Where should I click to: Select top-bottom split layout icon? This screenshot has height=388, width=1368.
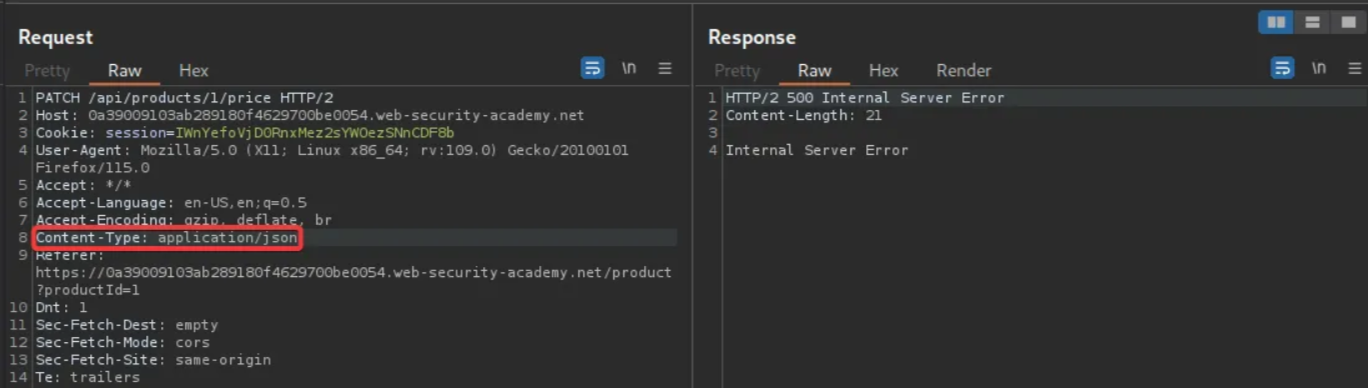(1312, 22)
